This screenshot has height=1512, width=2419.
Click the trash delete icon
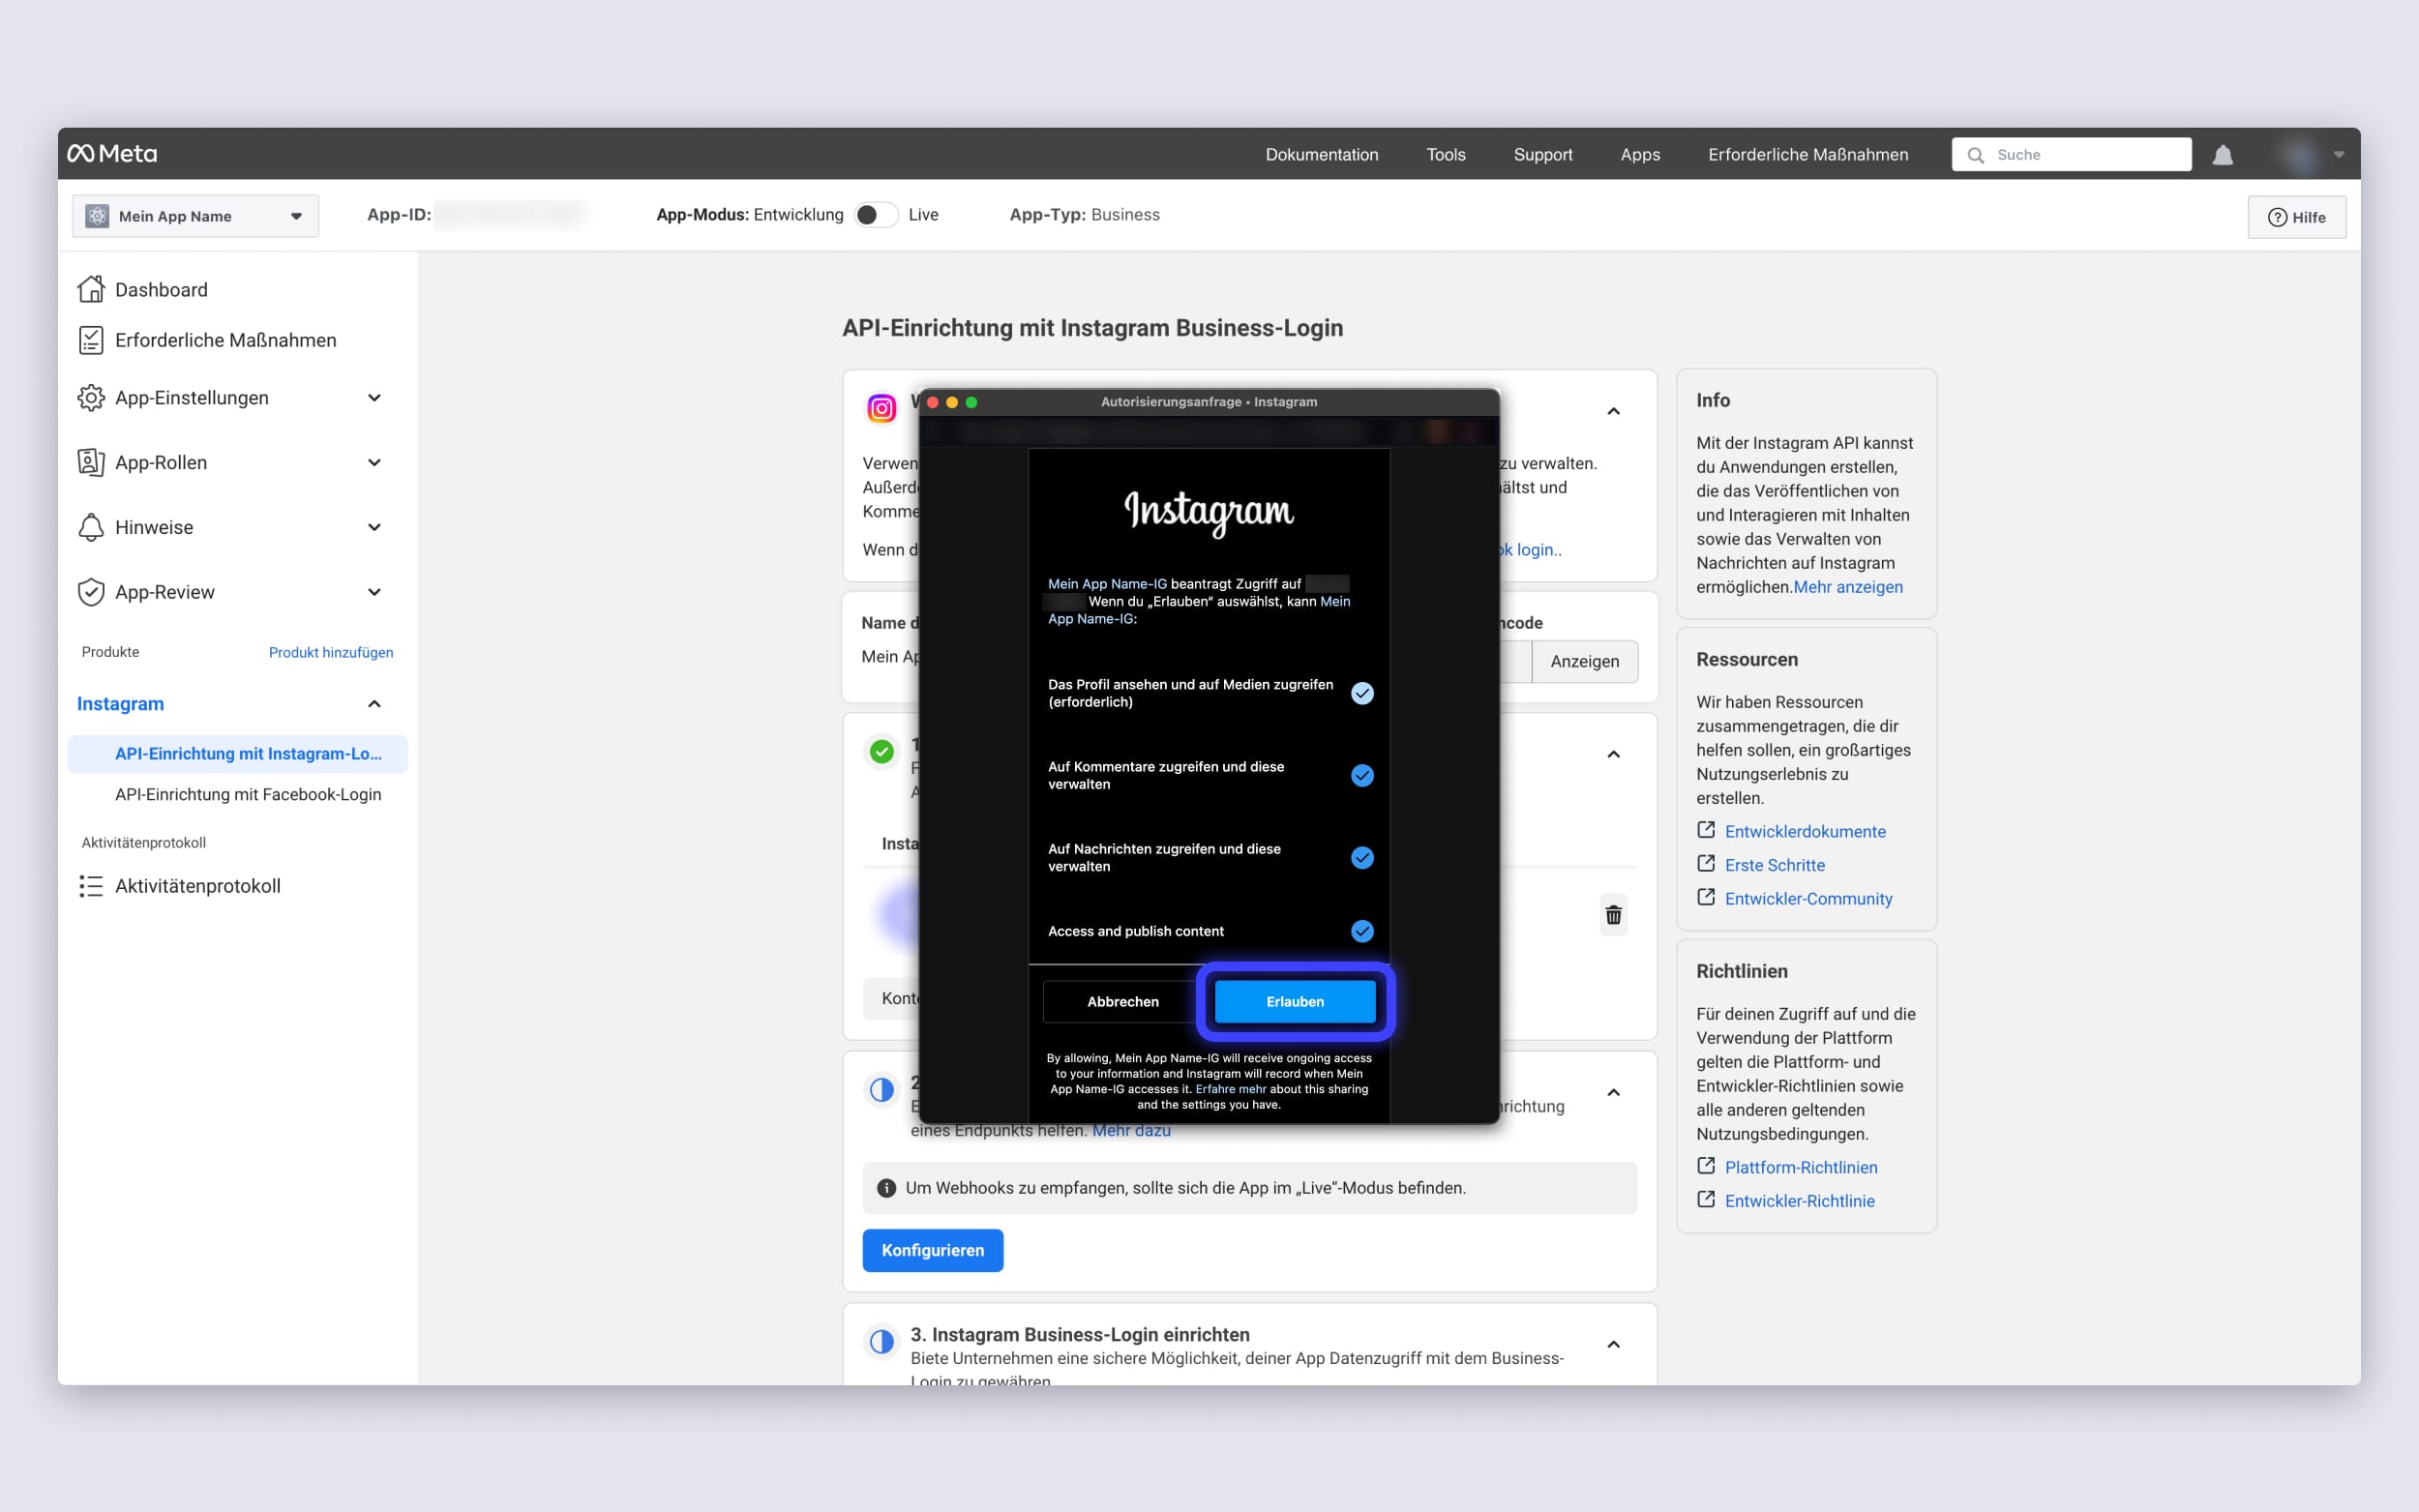pos(1613,915)
